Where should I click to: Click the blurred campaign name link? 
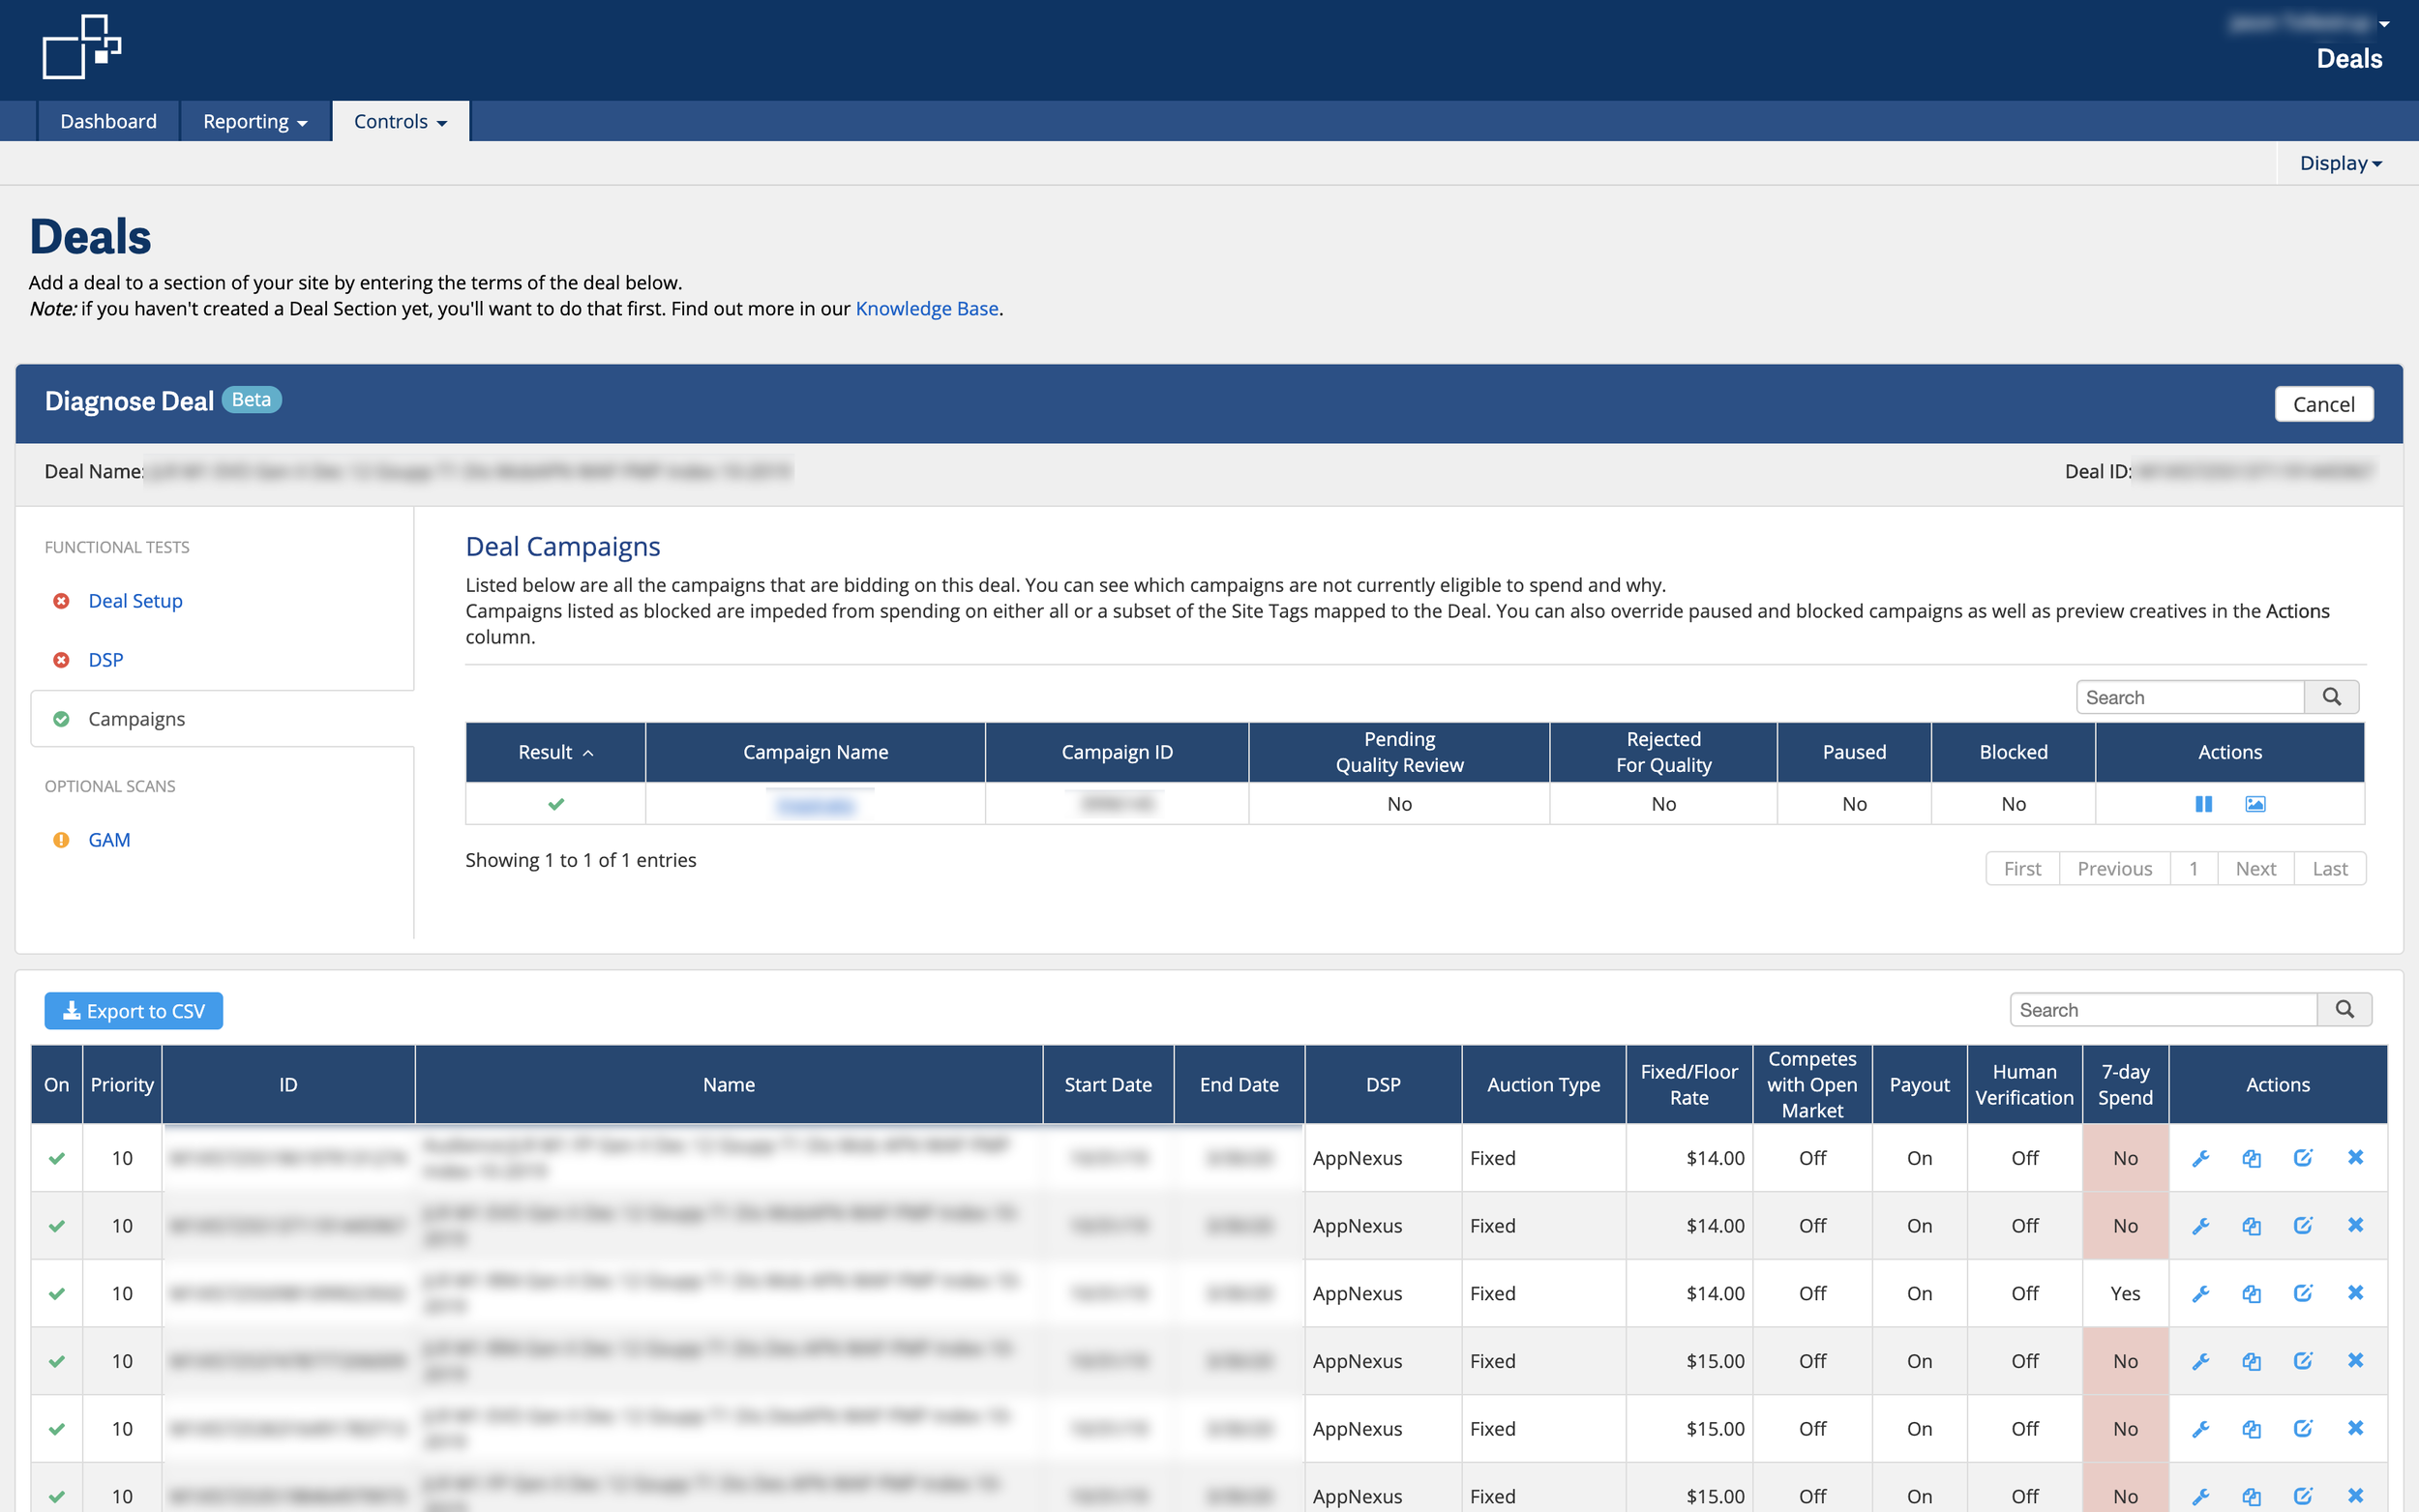pyautogui.click(x=816, y=805)
